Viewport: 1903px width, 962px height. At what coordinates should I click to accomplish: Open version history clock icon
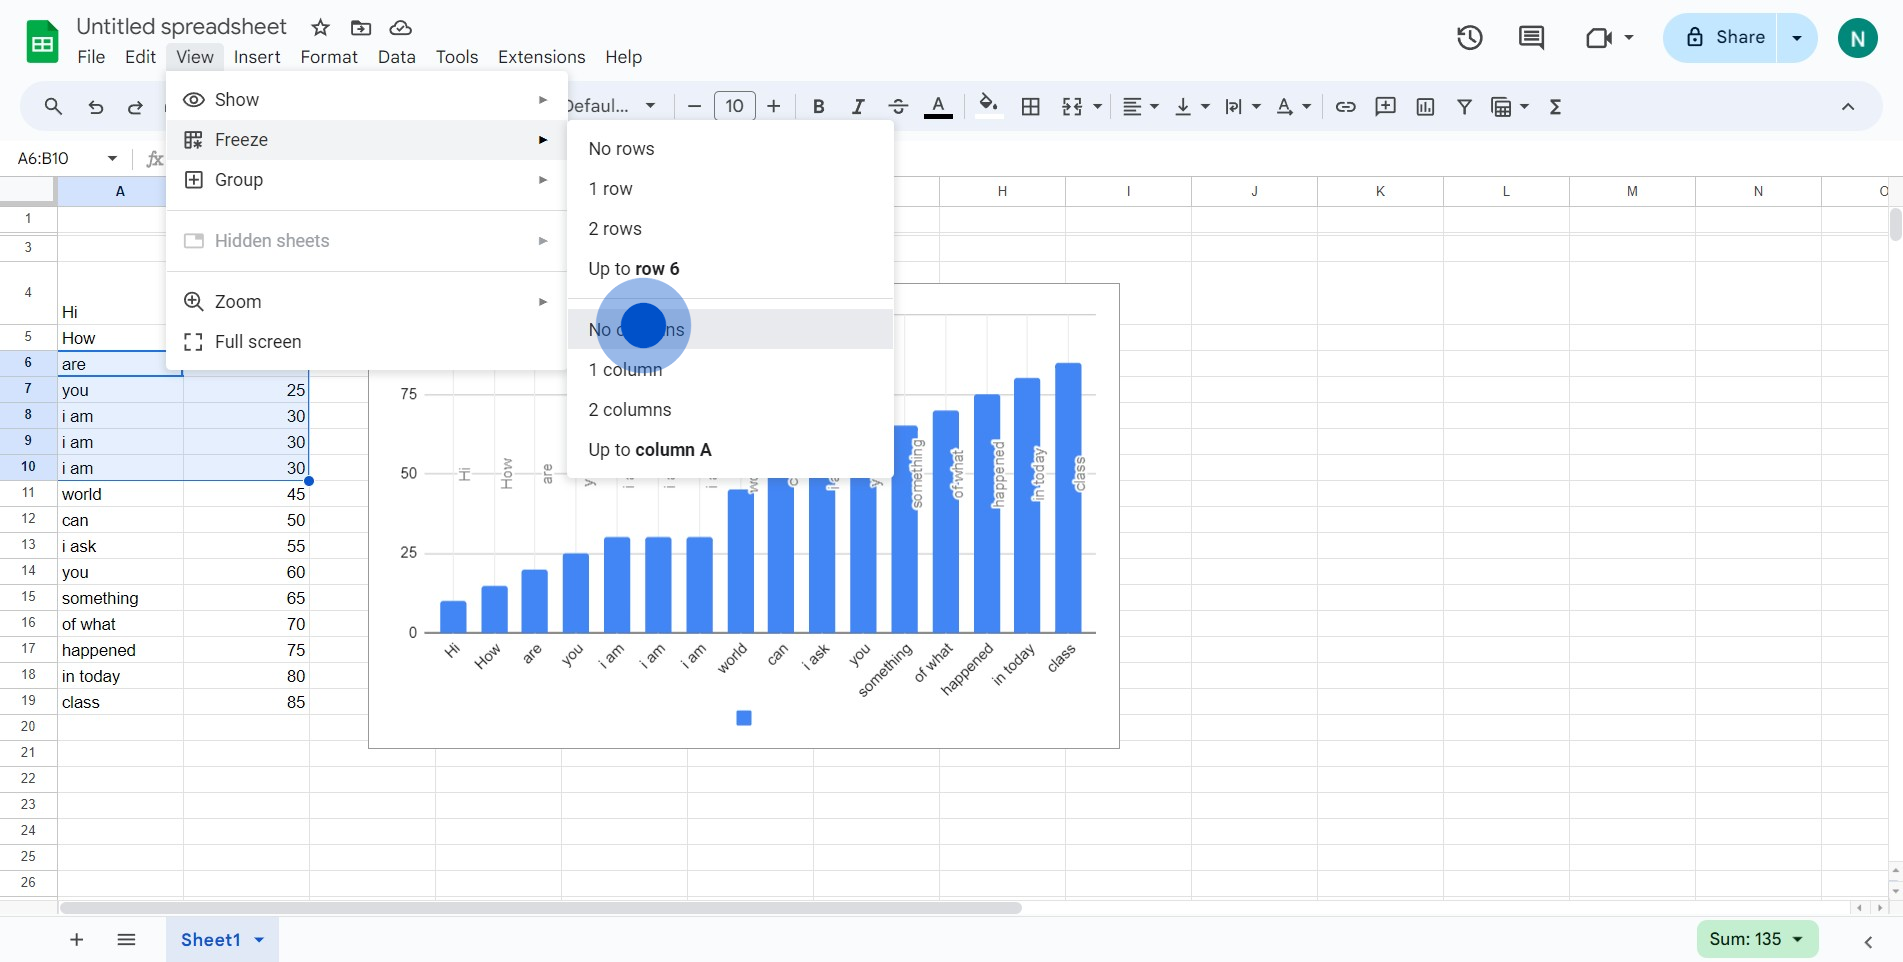pyautogui.click(x=1469, y=38)
